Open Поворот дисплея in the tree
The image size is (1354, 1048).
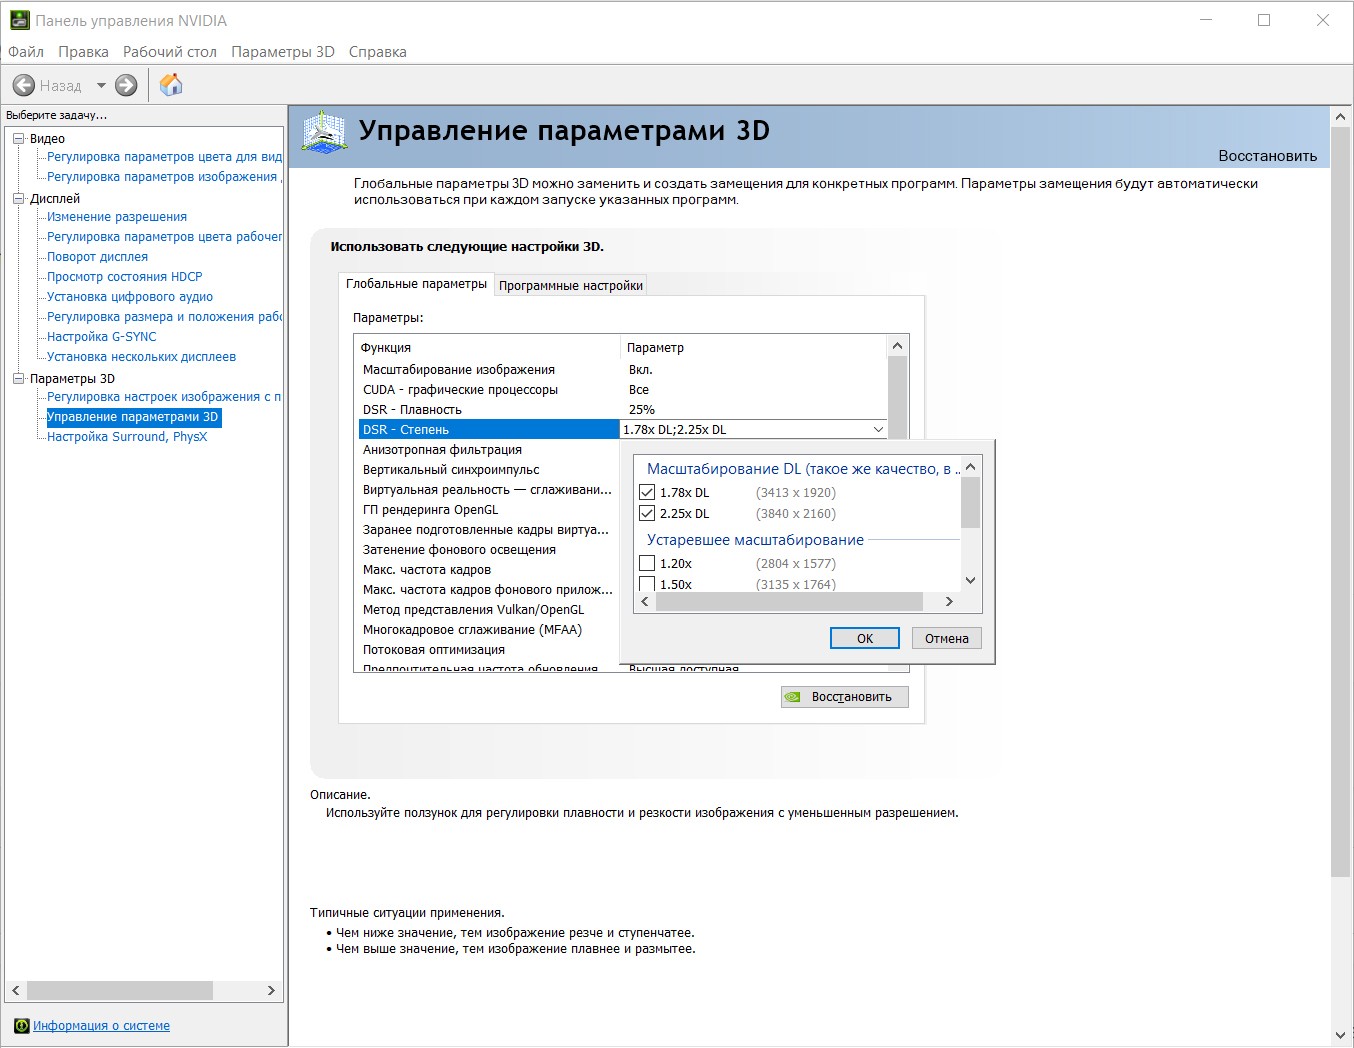(x=97, y=257)
